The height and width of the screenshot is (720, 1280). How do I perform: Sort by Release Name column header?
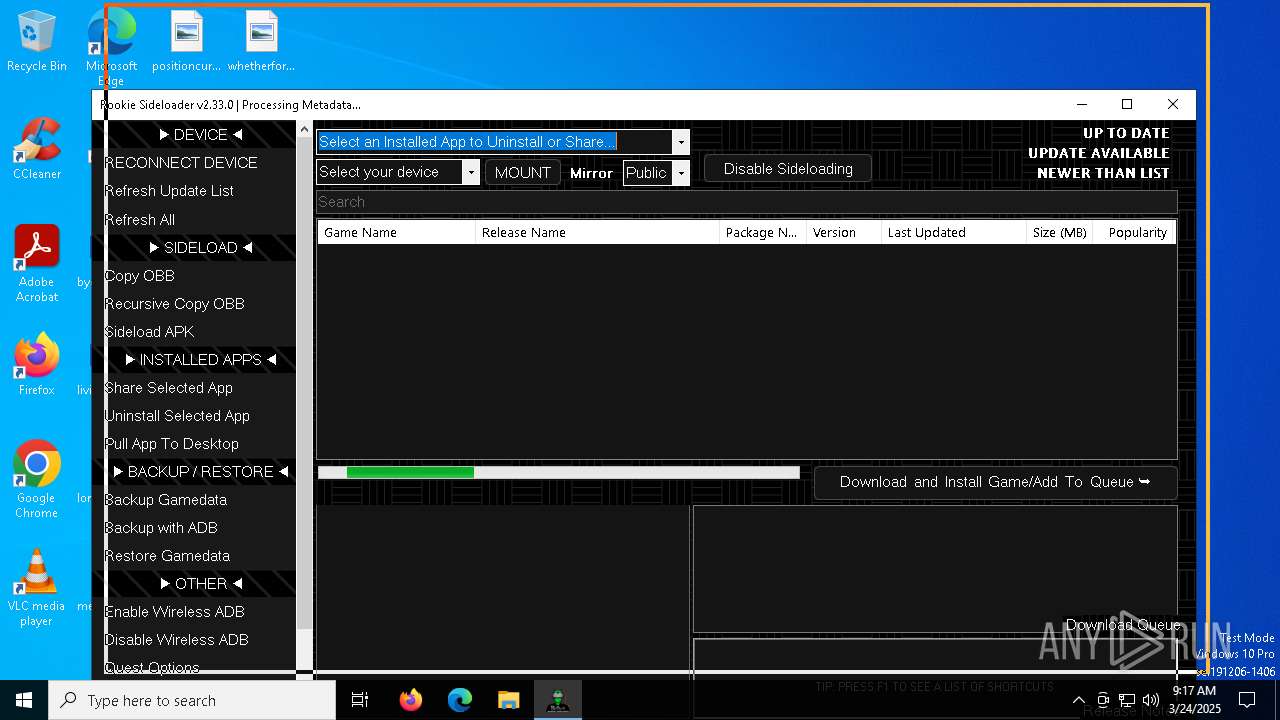(x=597, y=232)
